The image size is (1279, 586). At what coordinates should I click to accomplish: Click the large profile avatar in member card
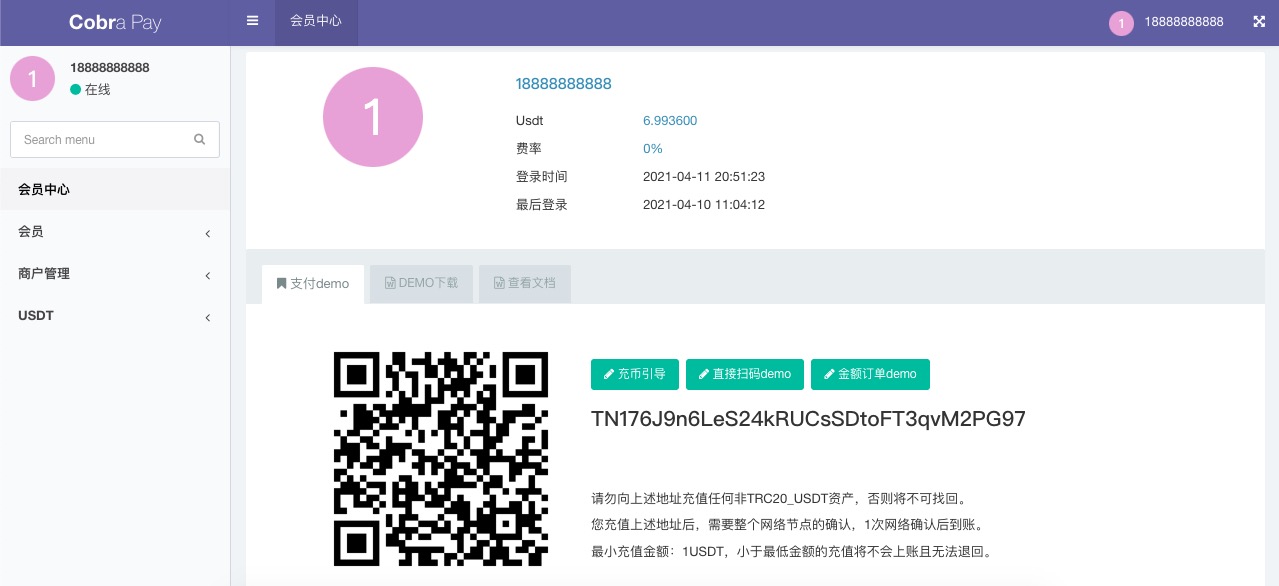tap(373, 117)
